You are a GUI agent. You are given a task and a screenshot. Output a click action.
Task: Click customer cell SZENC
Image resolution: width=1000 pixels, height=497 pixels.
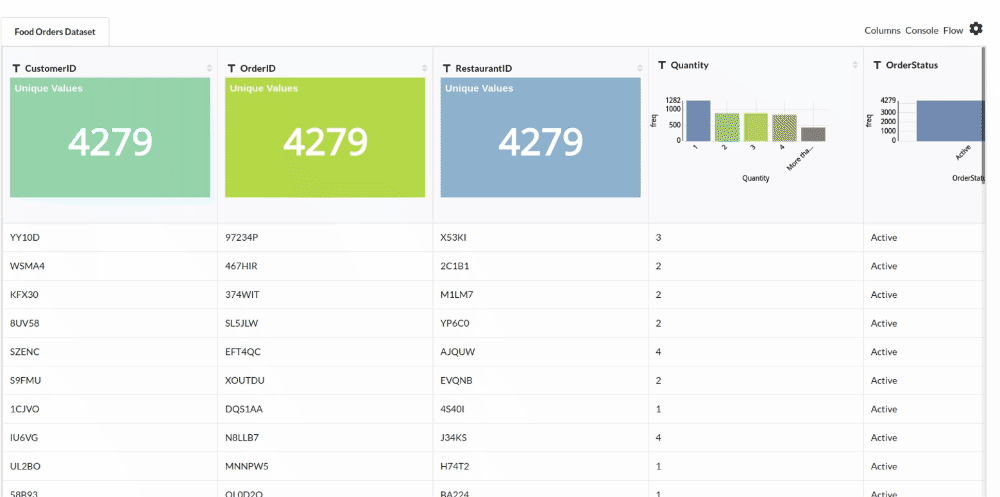point(25,352)
